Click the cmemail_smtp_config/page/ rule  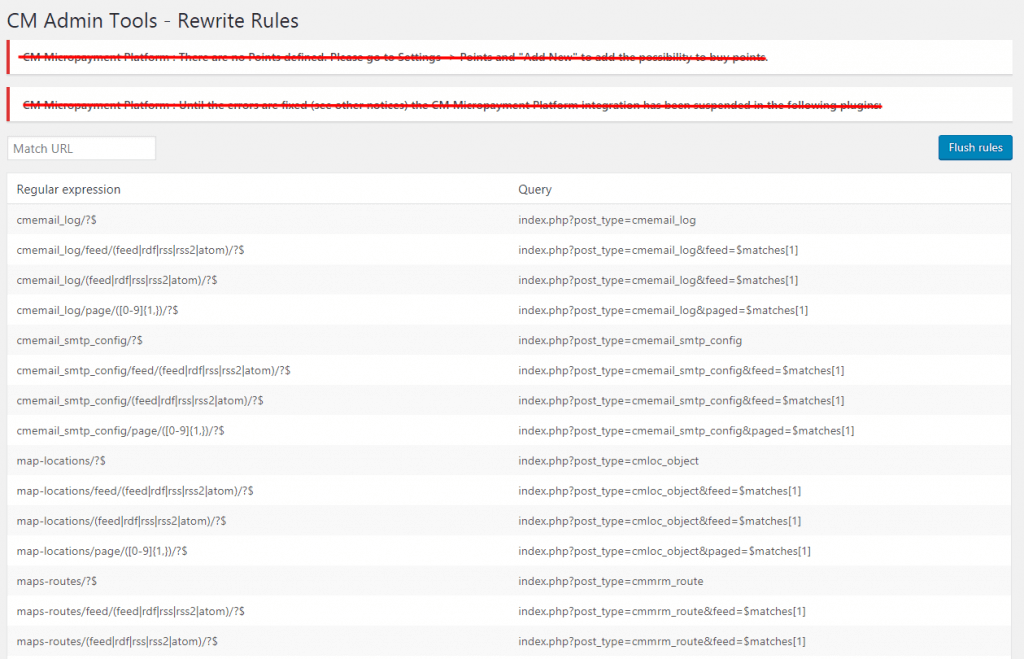click(120, 431)
